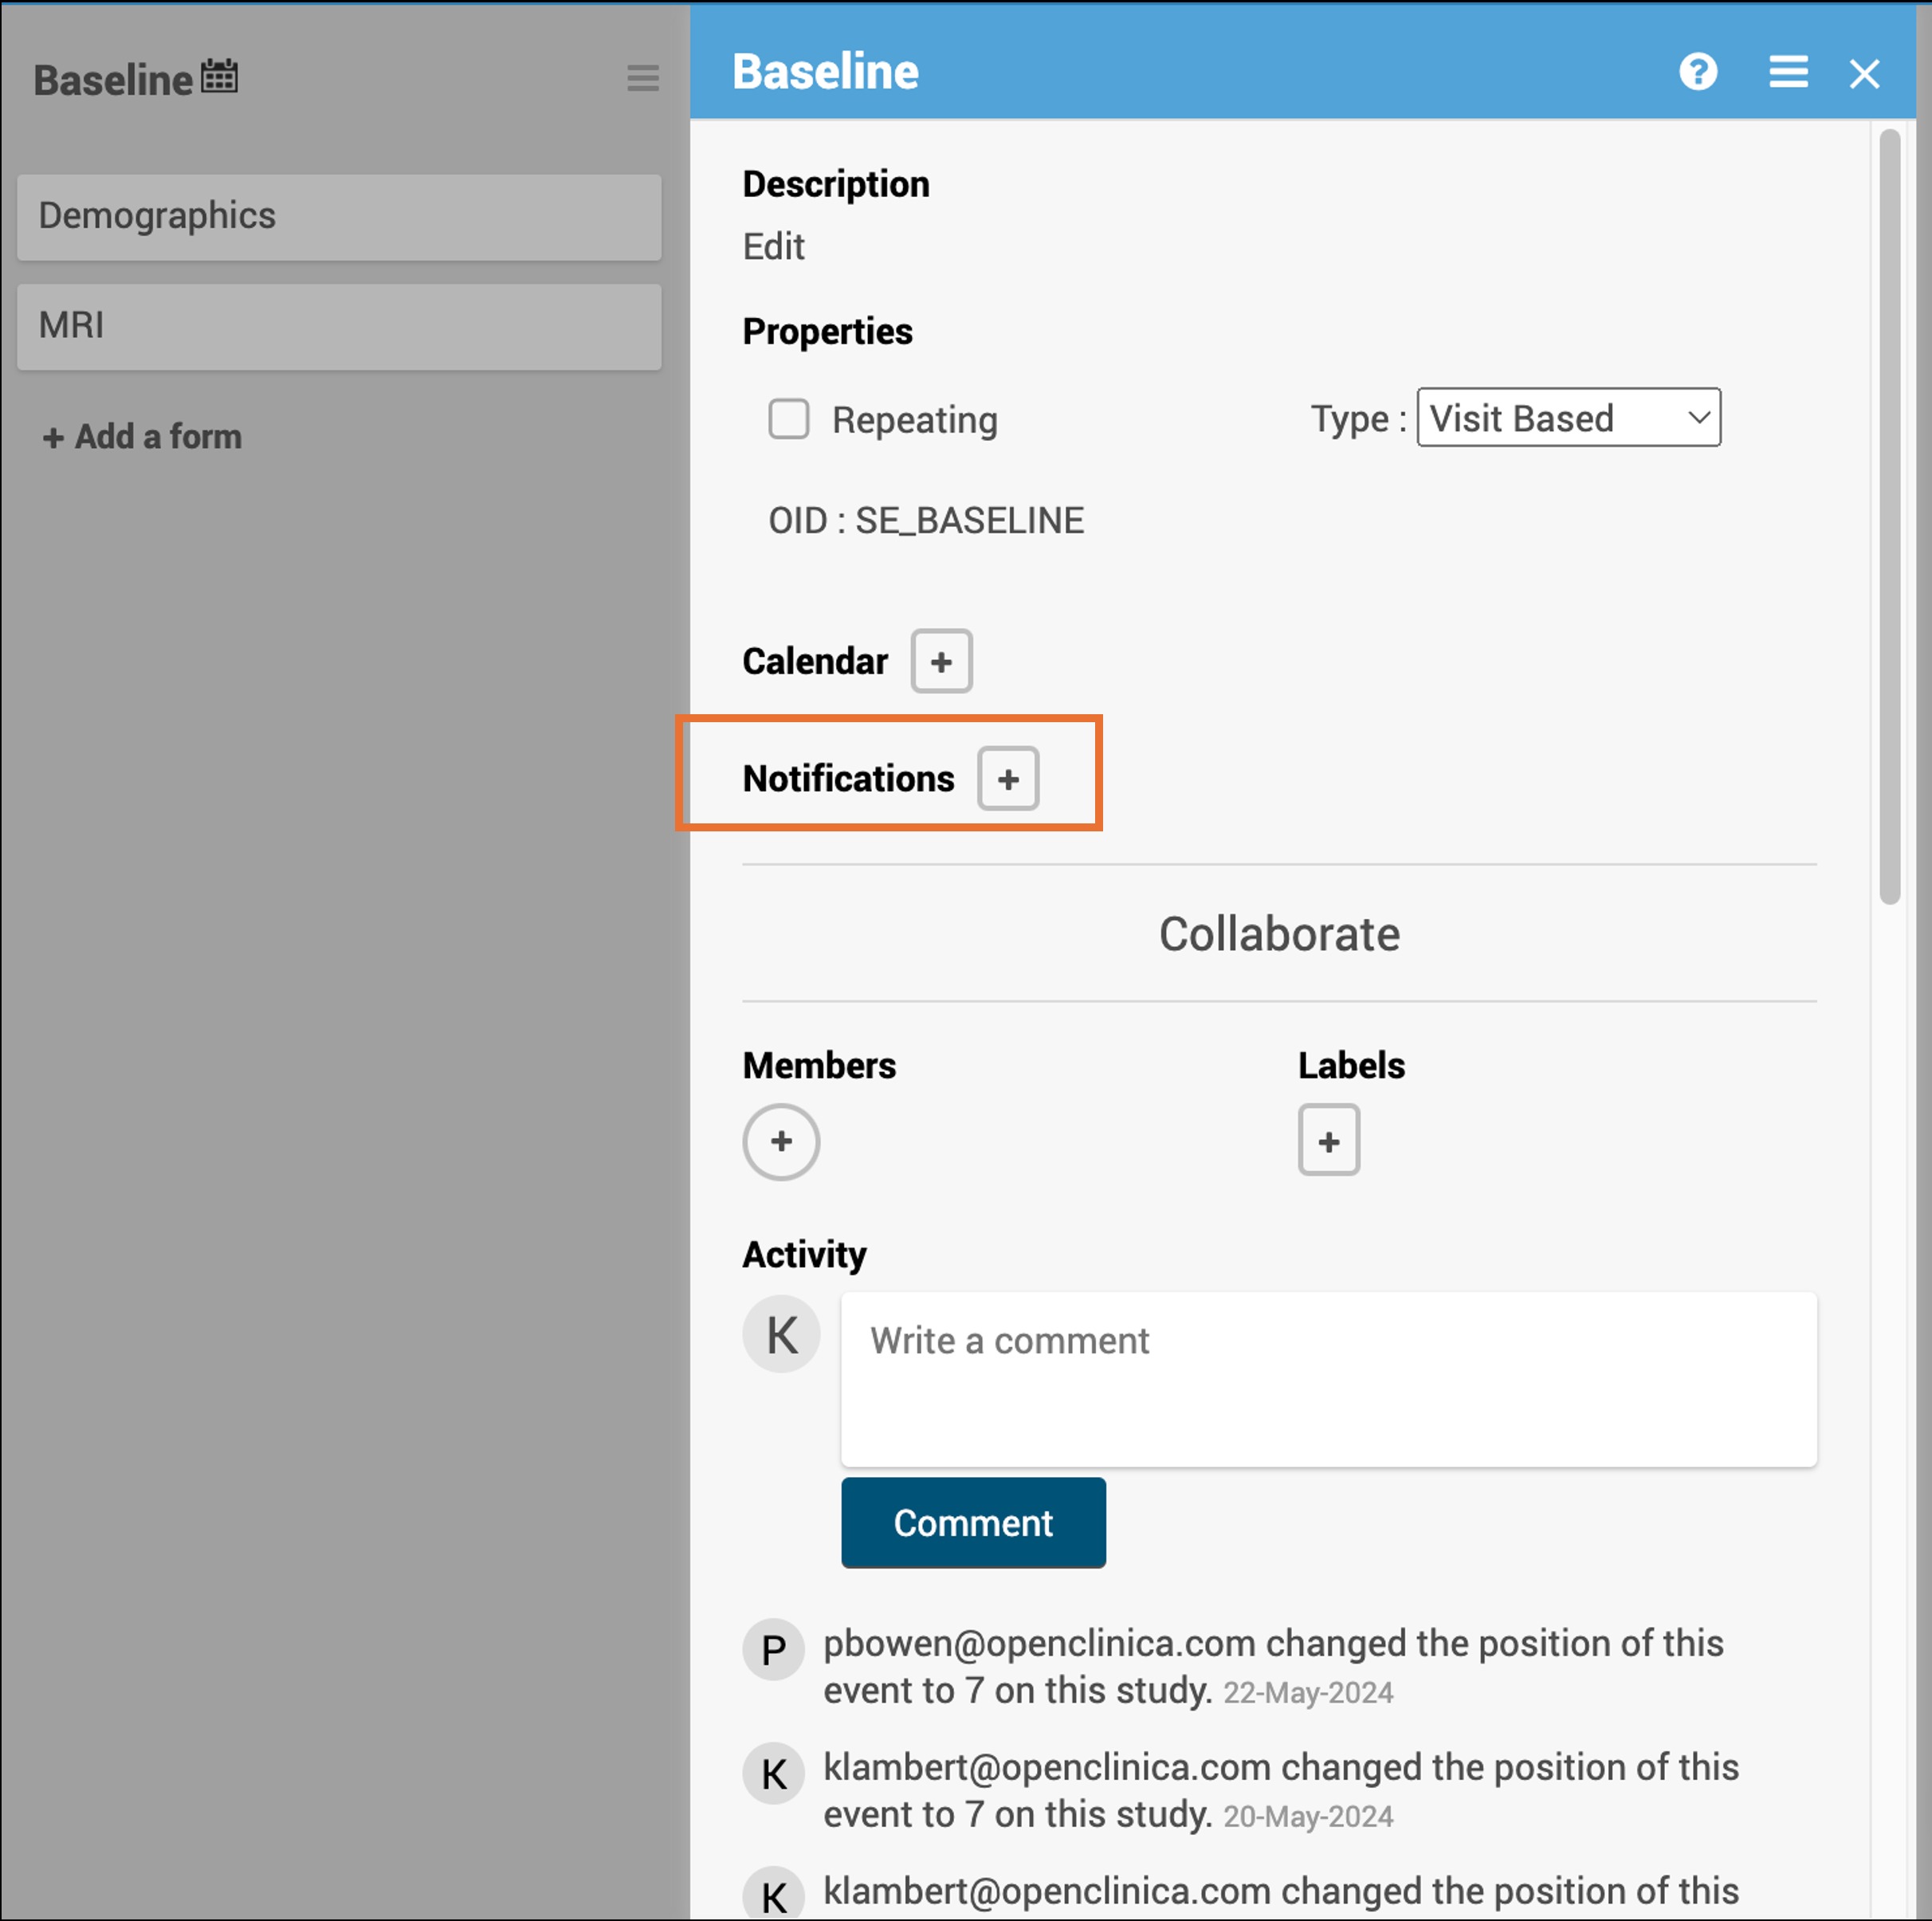Add a label with plus button
The image size is (1932, 1921).
click(1327, 1140)
